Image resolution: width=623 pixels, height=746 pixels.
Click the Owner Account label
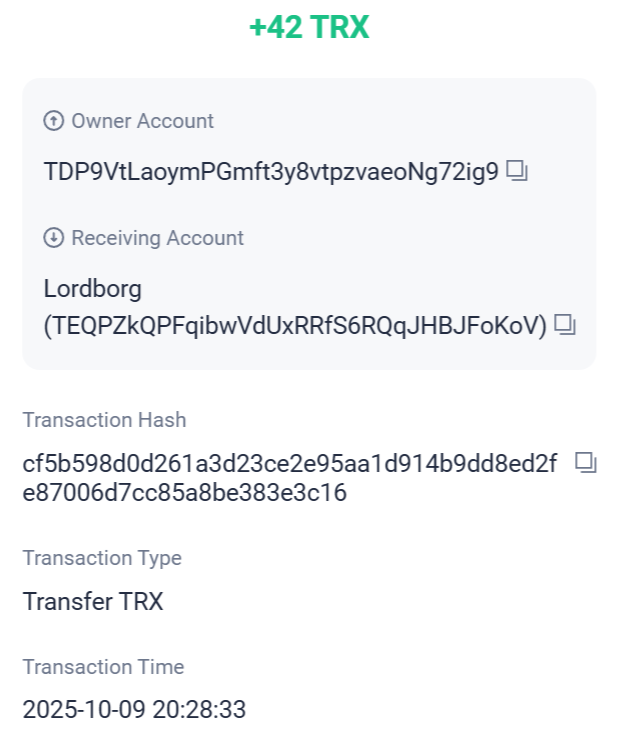coord(143,121)
